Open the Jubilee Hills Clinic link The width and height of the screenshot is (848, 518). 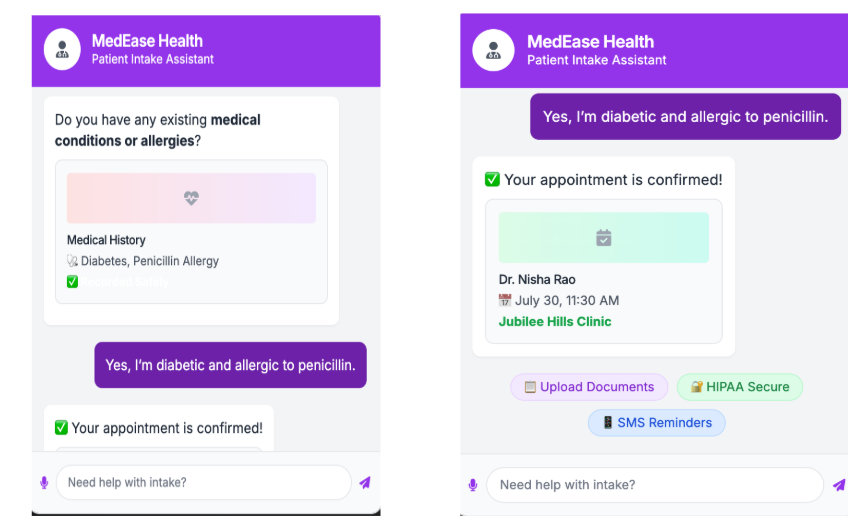[555, 321]
